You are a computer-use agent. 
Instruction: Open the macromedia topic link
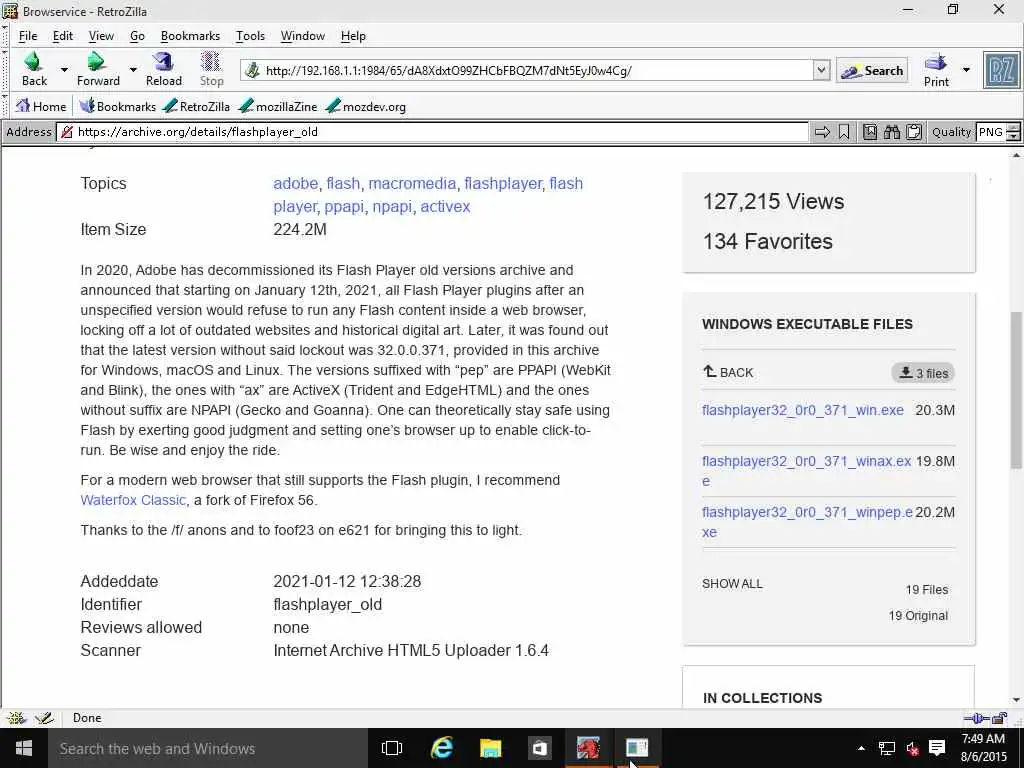pos(412,184)
